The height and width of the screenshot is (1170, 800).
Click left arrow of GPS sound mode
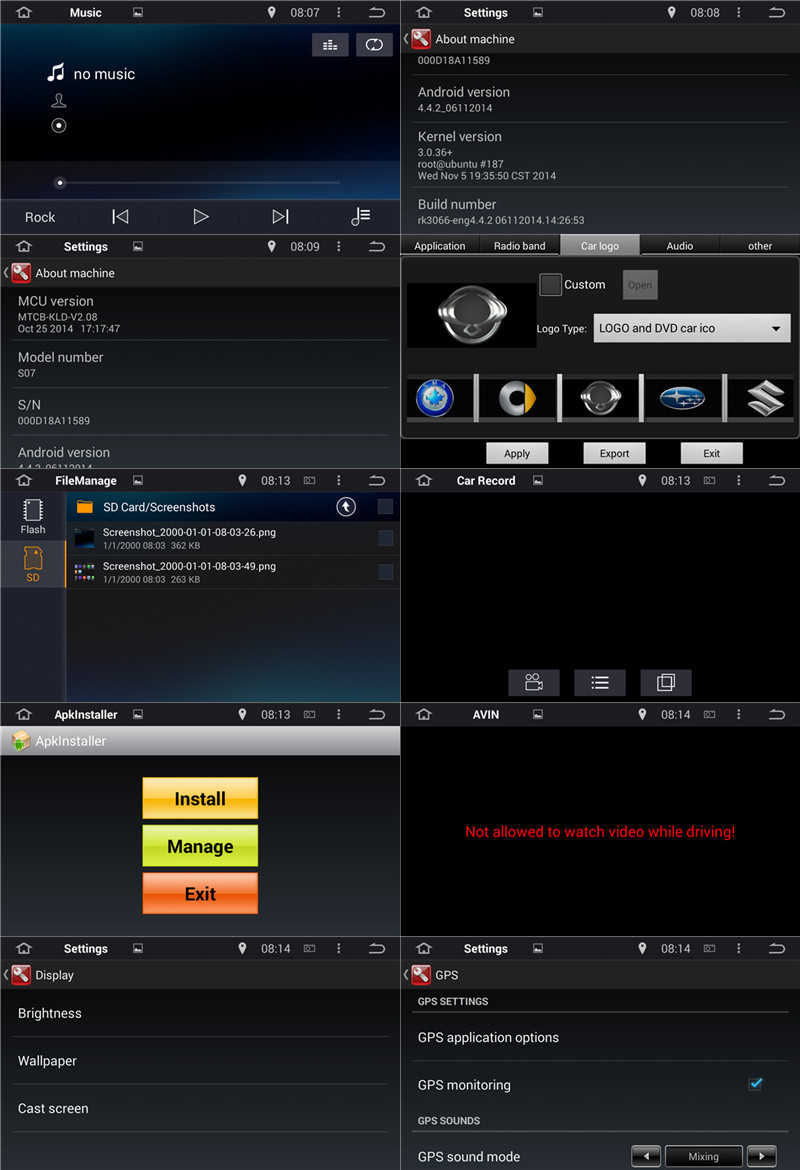point(646,1156)
